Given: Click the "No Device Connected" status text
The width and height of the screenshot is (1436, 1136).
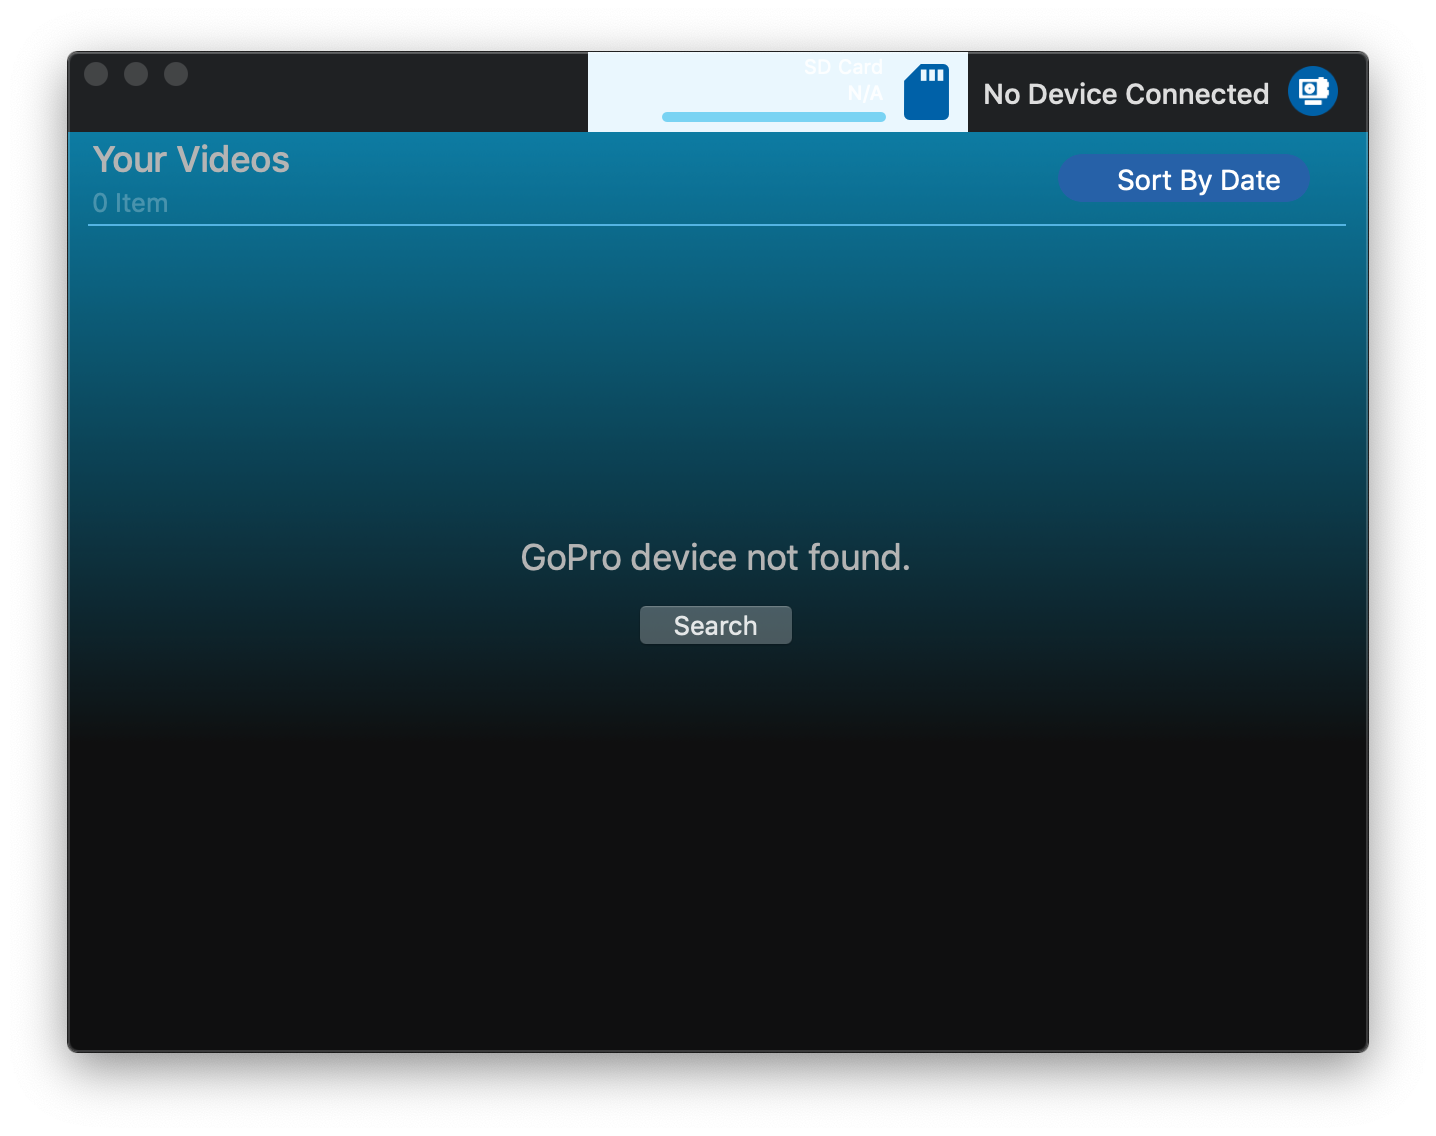Looking at the screenshot, I should pos(1126,94).
